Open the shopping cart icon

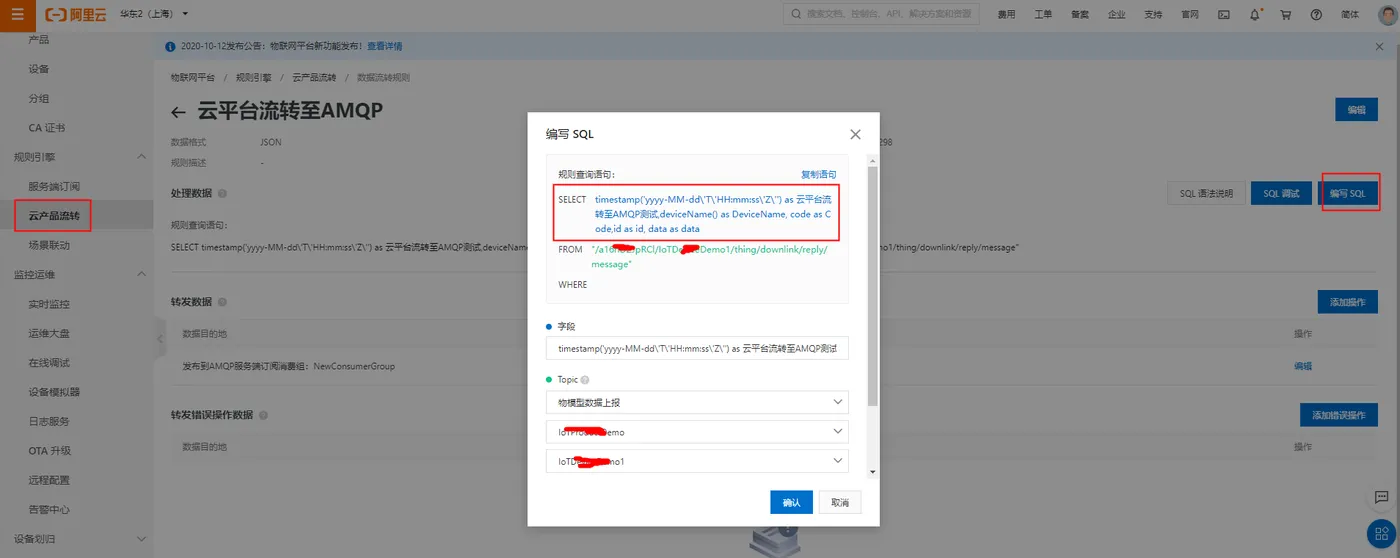coord(1286,14)
